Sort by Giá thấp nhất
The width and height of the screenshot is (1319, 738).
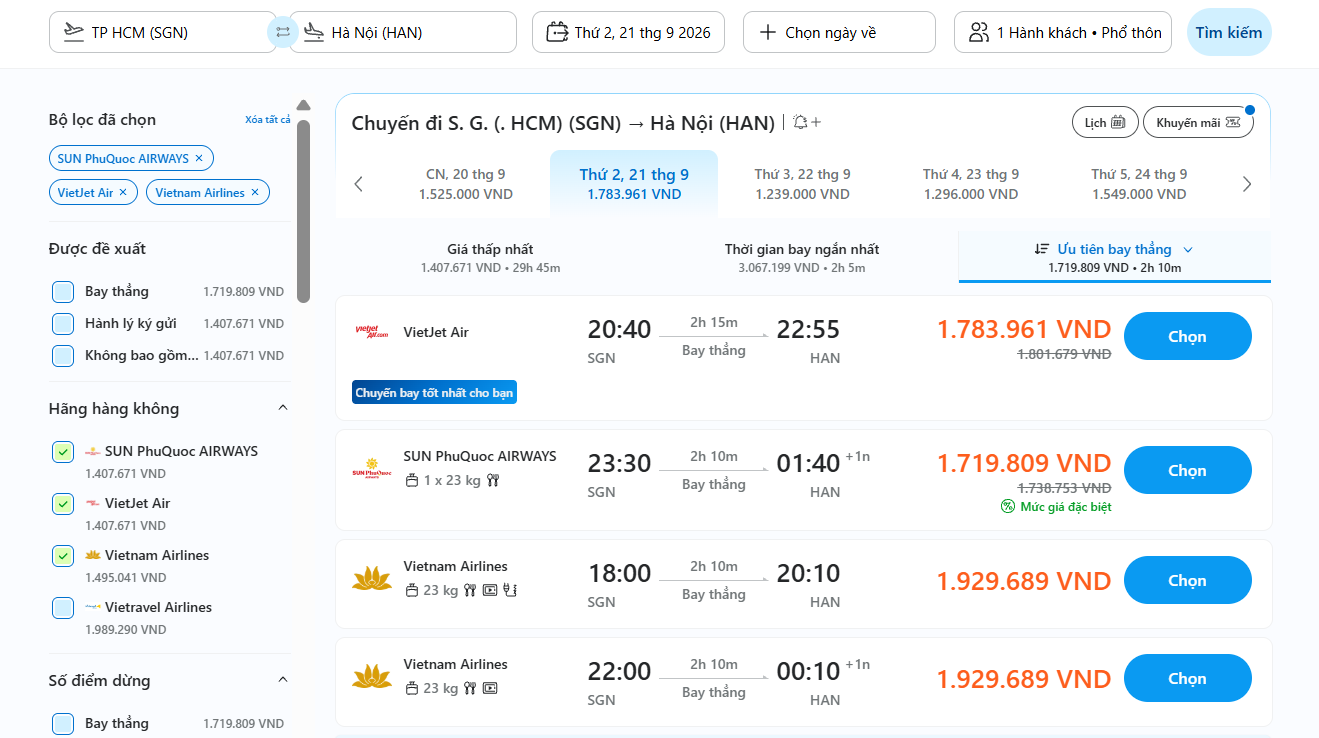[490, 258]
